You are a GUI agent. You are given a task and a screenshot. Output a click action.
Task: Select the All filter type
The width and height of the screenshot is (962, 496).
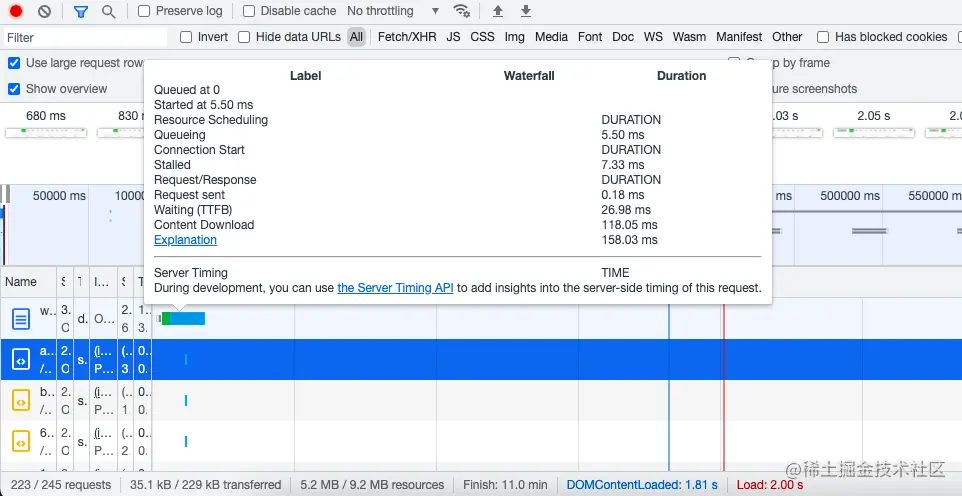[356, 37]
